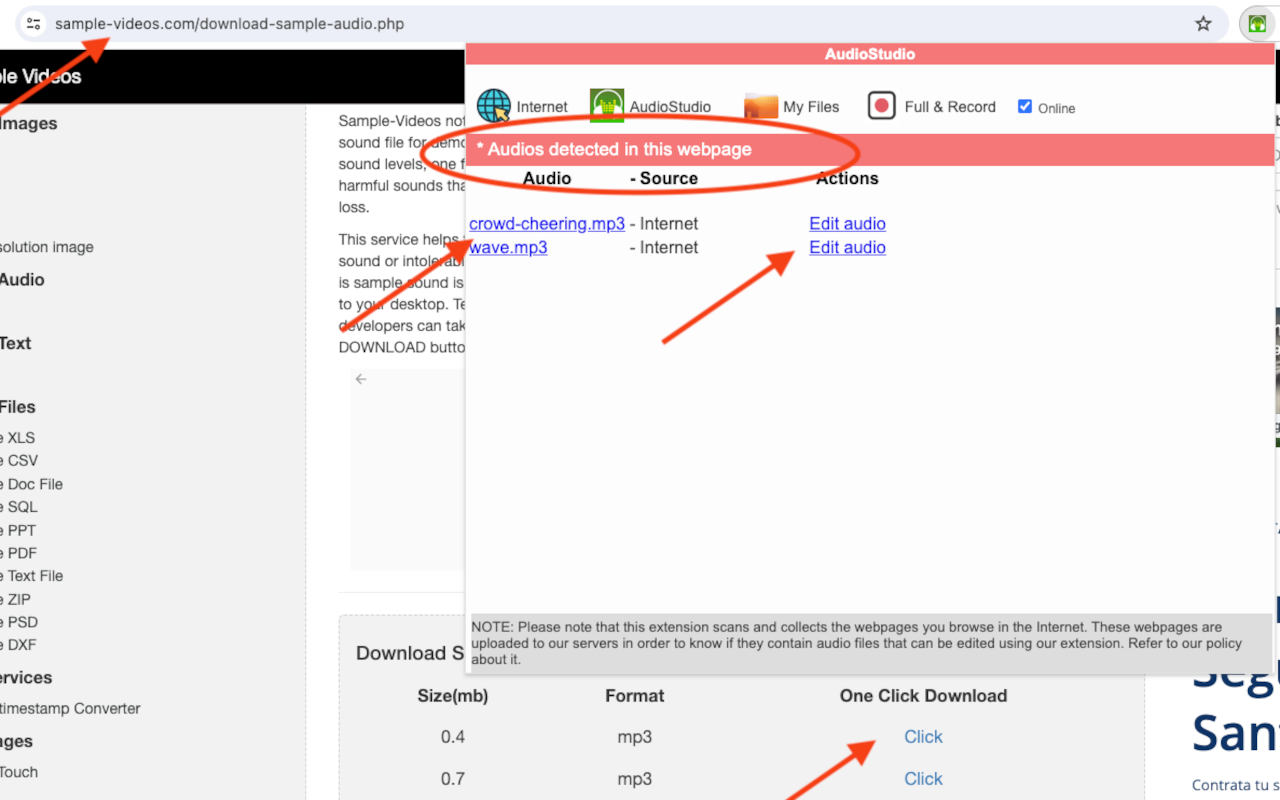This screenshot has height=800, width=1280.
Task: Click the mp3 format cell in 0.4 row
Action: click(x=635, y=737)
